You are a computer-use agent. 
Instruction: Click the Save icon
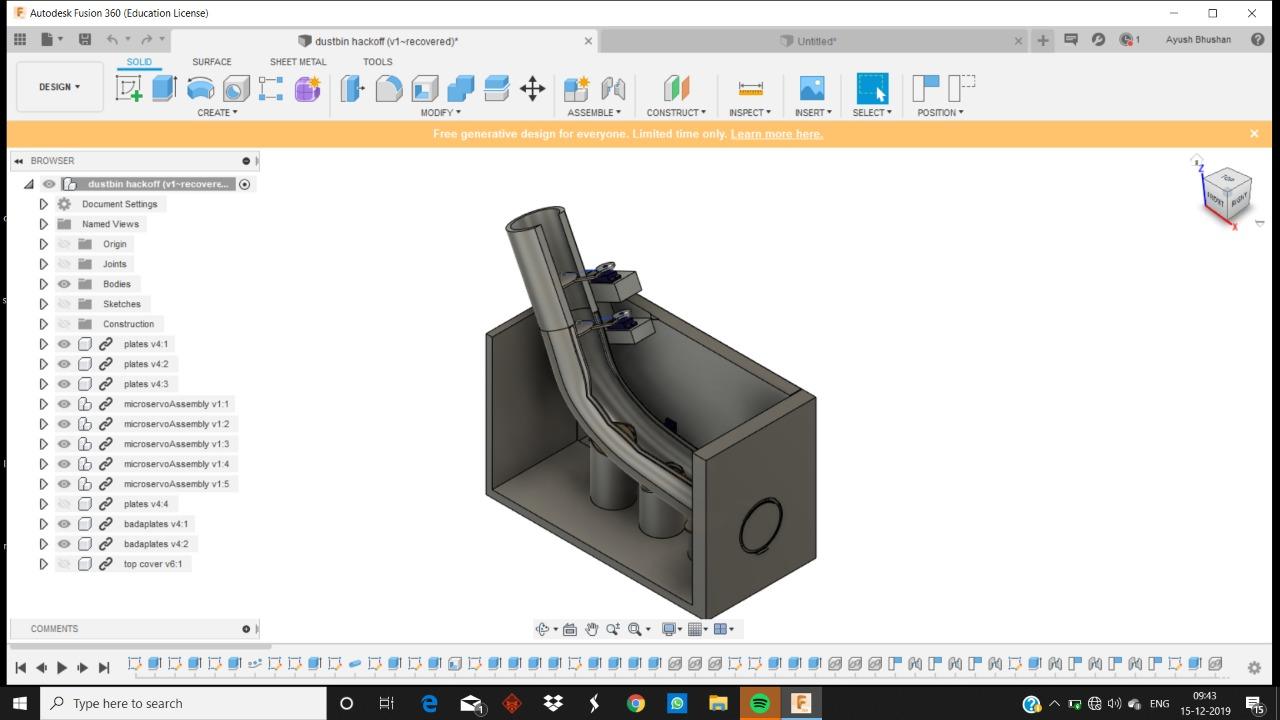[84, 40]
